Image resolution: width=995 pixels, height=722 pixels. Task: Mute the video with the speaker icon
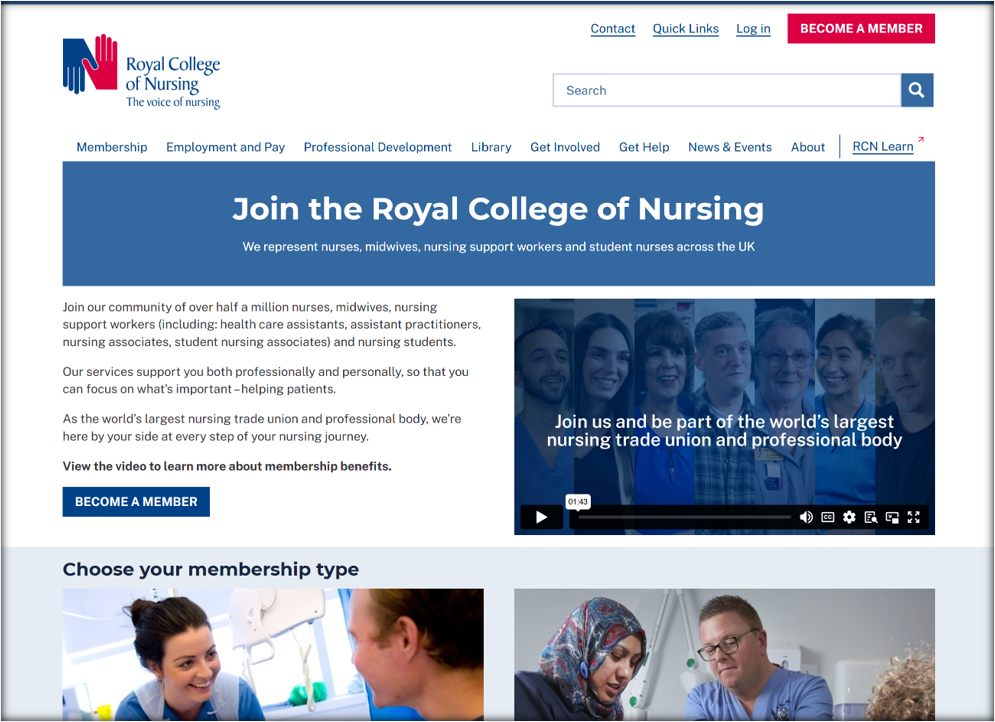(806, 517)
